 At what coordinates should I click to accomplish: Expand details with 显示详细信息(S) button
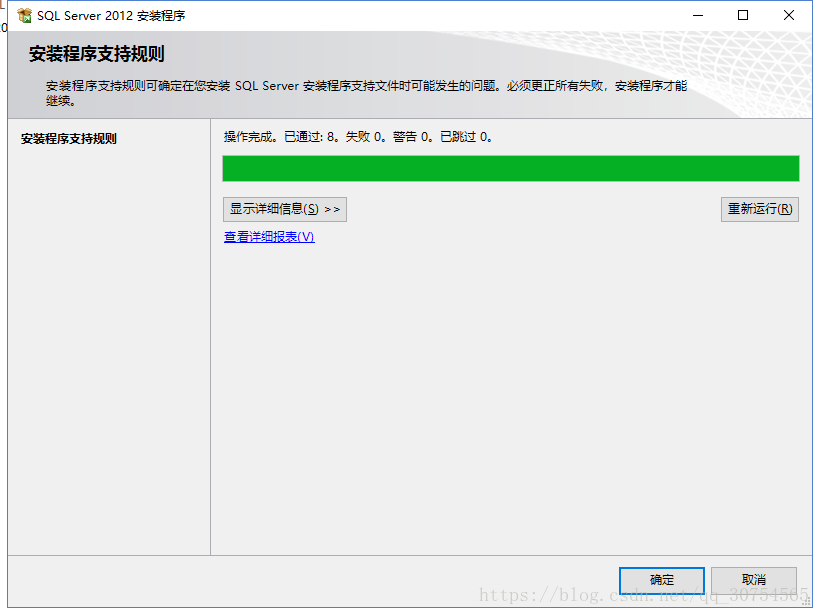click(284, 209)
